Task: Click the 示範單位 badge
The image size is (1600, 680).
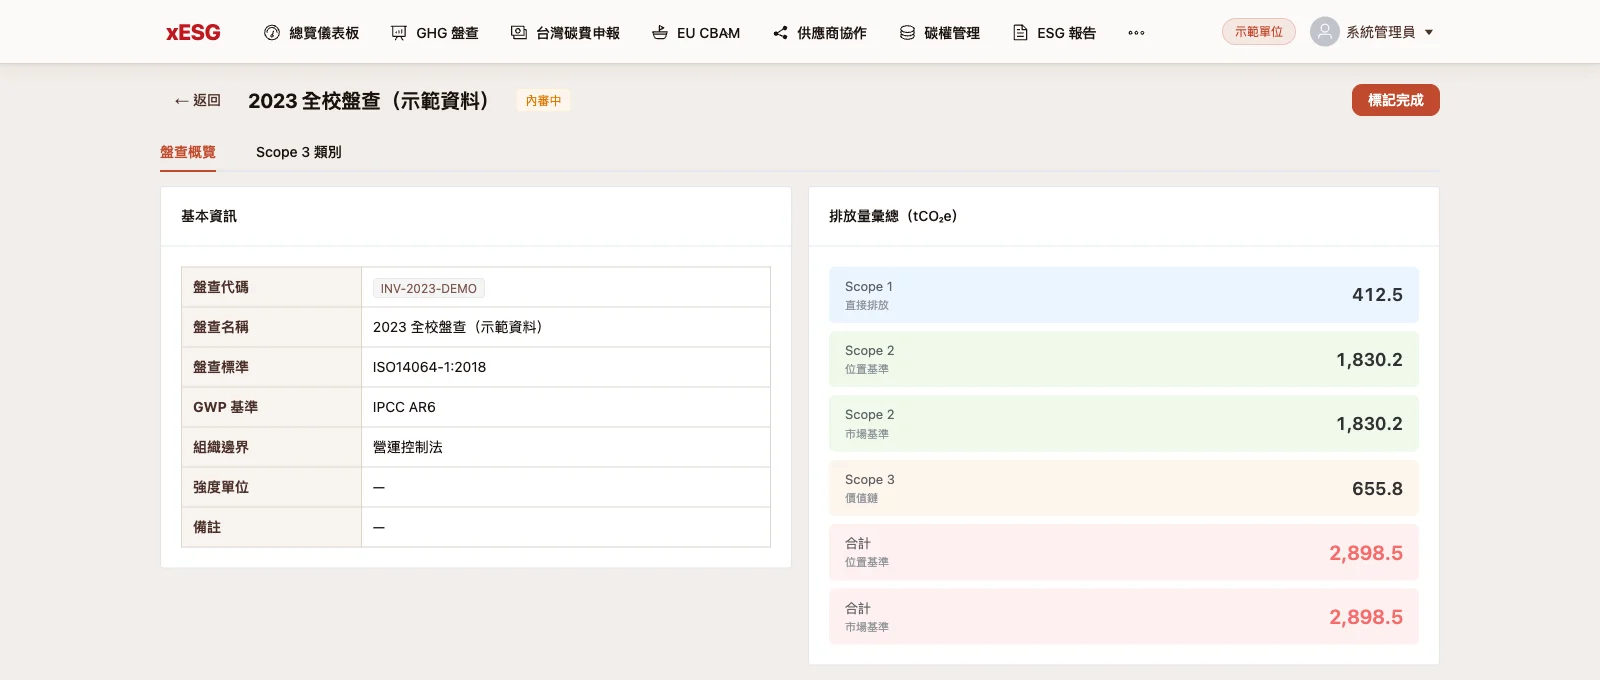Action: tap(1259, 32)
